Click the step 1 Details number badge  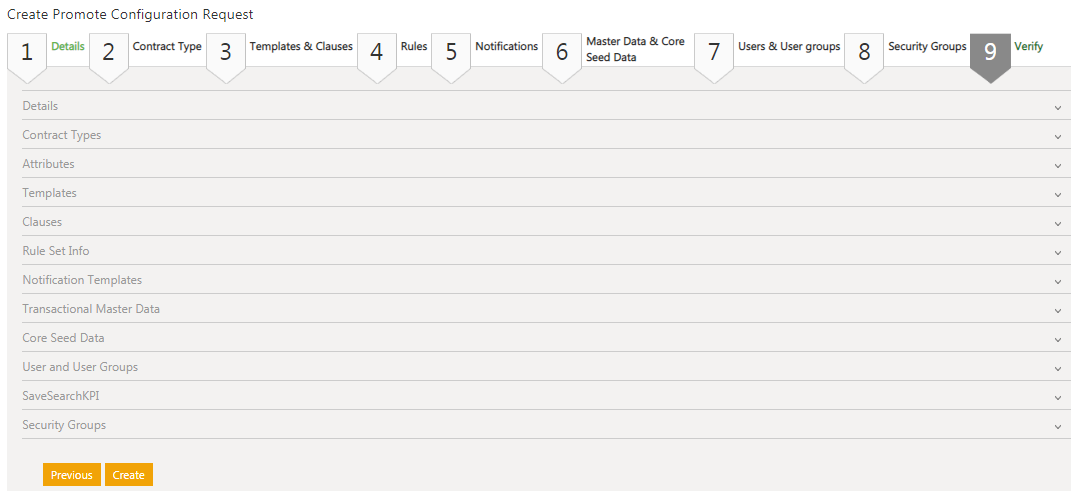tap(27, 53)
